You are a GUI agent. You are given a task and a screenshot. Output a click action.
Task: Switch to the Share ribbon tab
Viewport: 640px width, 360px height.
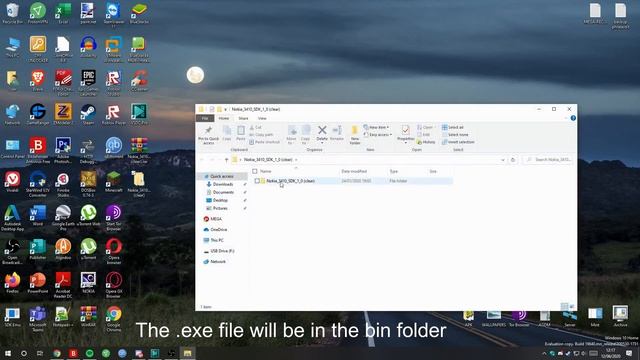point(243,118)
